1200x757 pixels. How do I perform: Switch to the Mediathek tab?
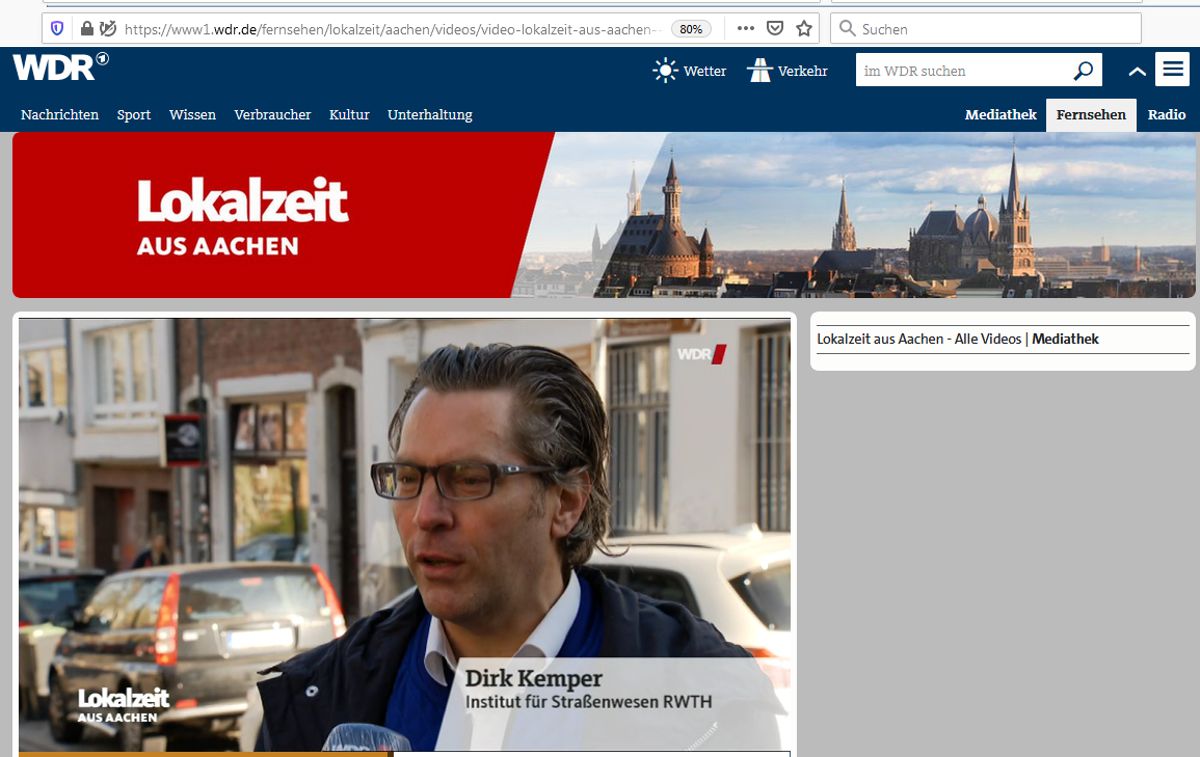click(x=1001, y=115)
